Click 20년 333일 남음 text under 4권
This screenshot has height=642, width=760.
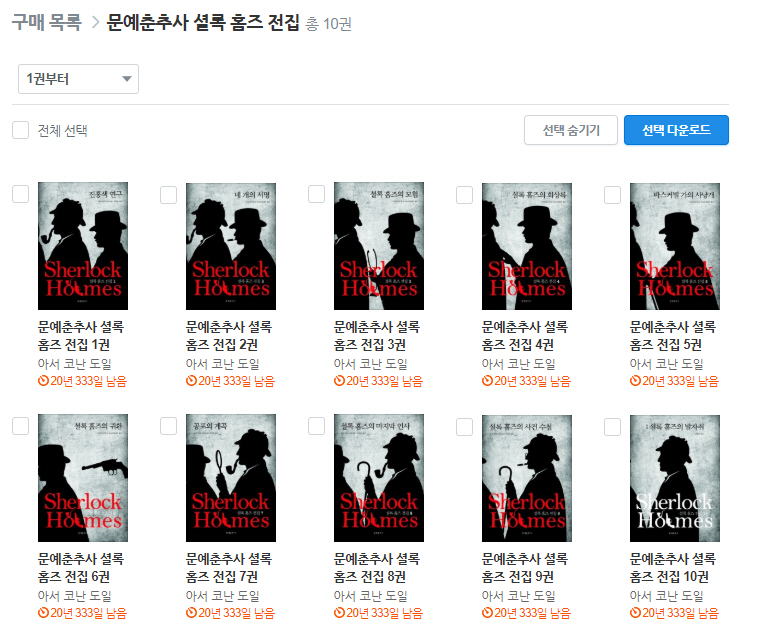(x=532, y=381)
